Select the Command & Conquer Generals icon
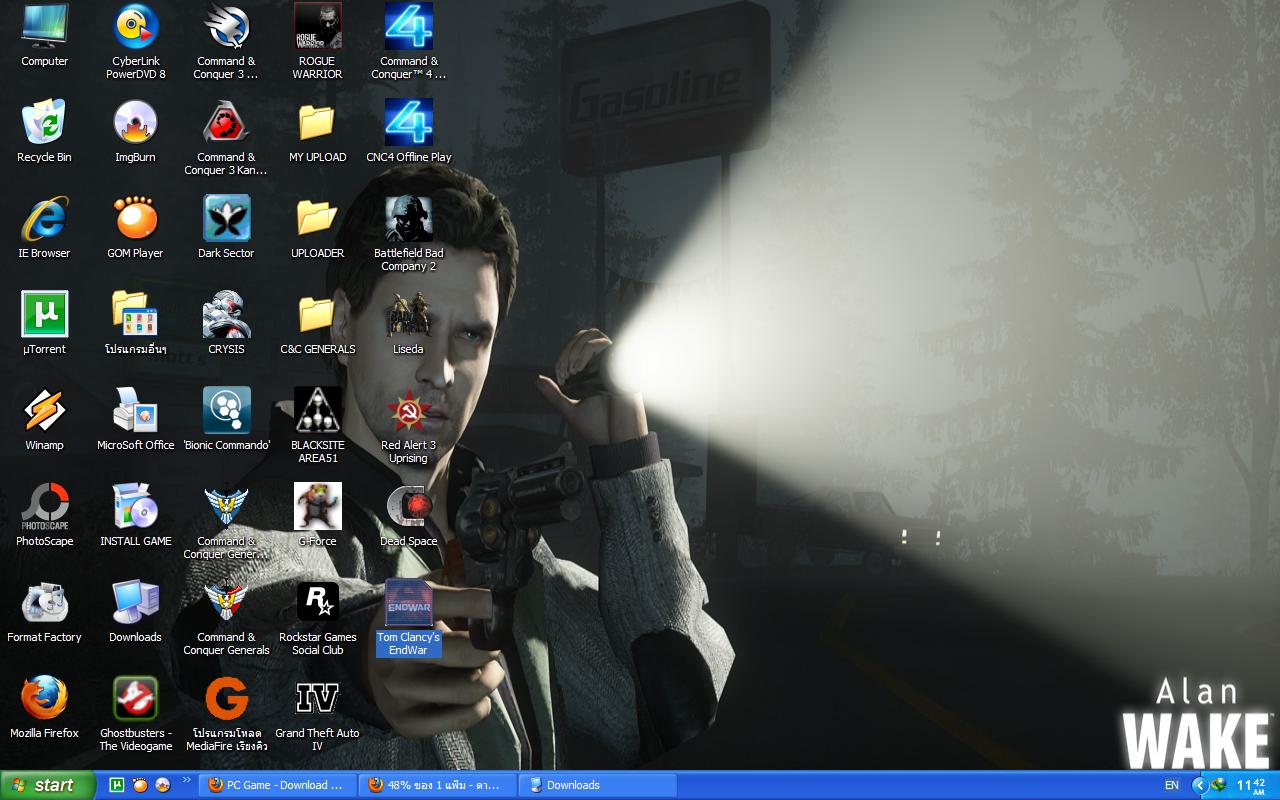 [226, 617]
